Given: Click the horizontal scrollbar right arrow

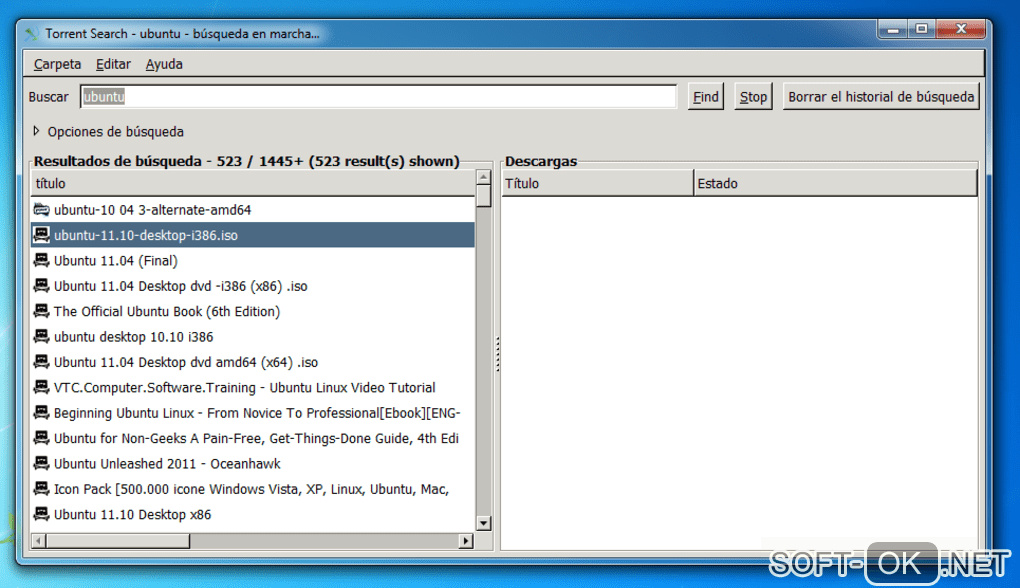Looking at the screenshot, I should click(x=465, y=541).
